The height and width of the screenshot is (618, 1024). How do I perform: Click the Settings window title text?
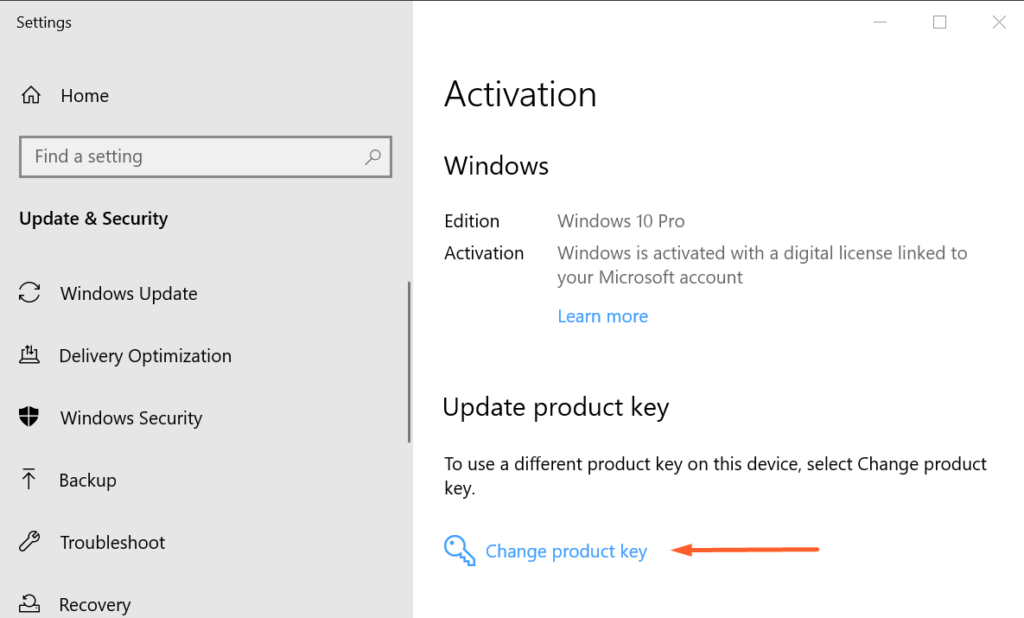(x=44, y=22)
